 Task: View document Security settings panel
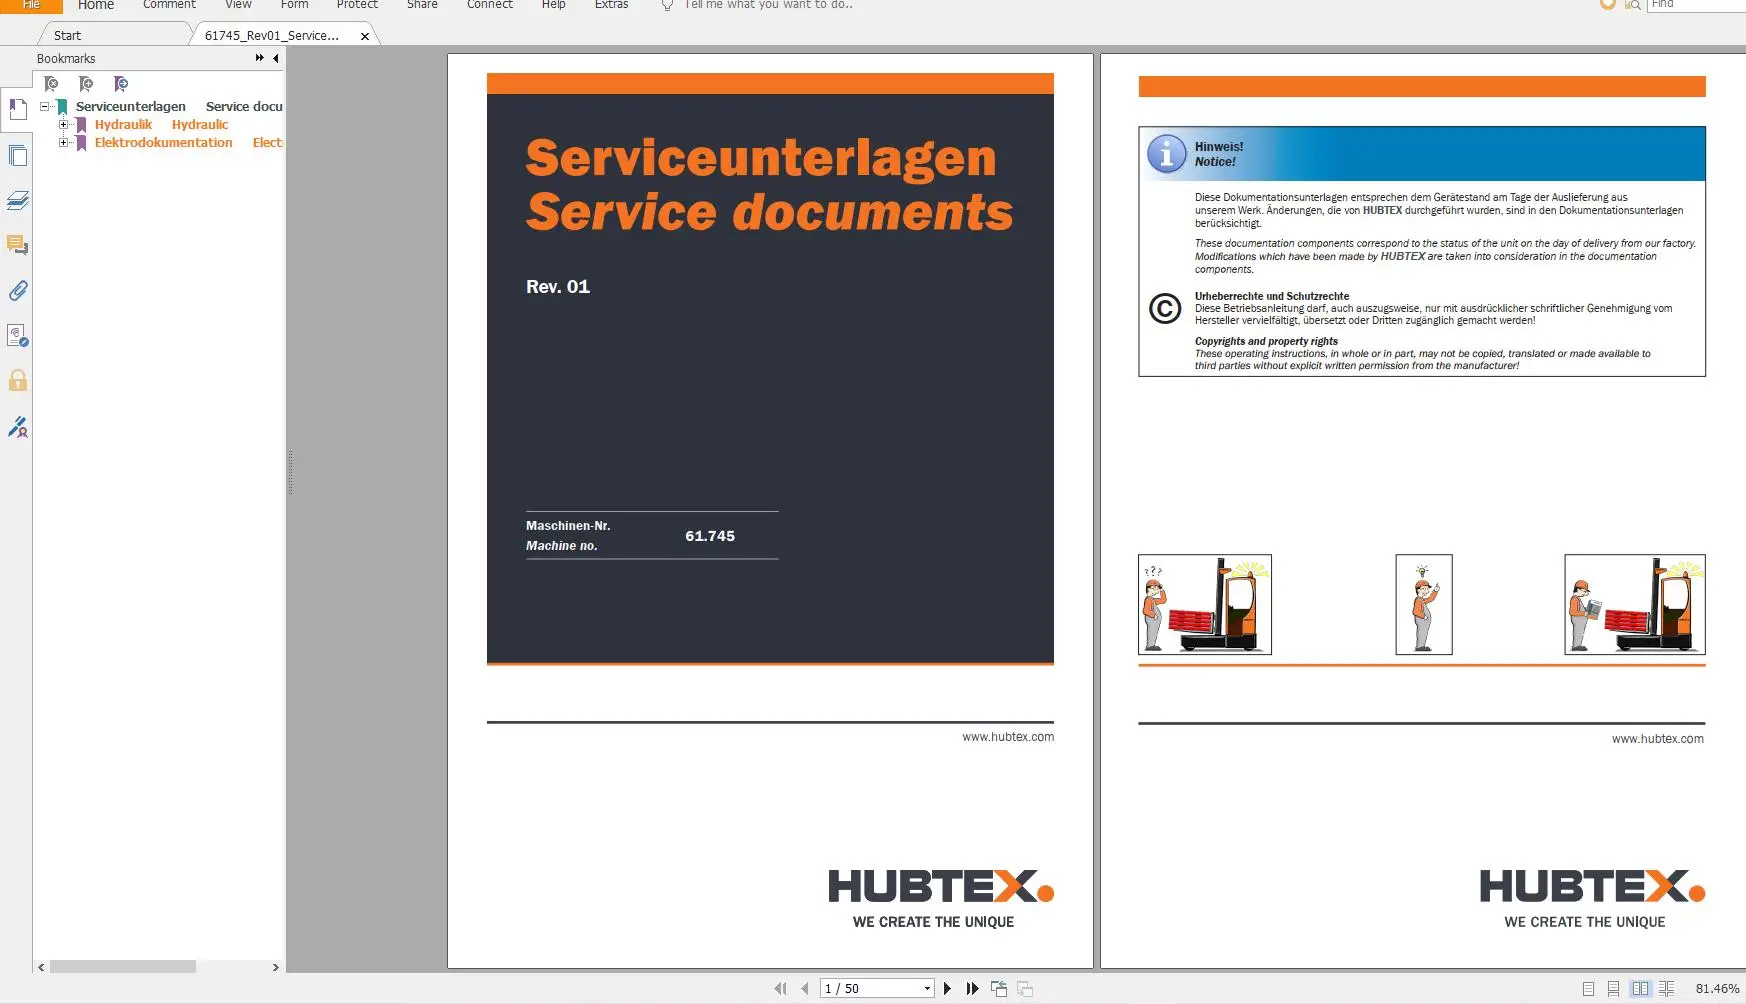[17, 381]
